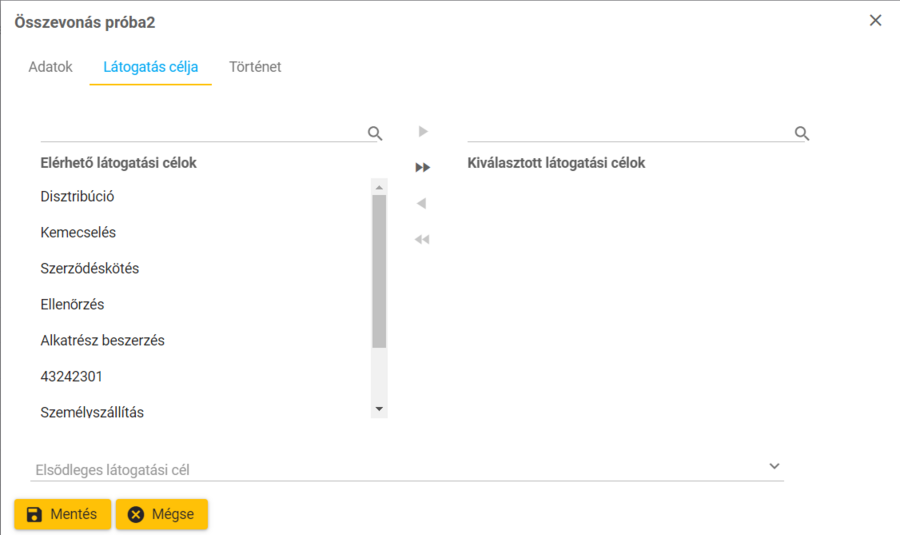Switch to the Adatok tab

[x=50, y=67]
